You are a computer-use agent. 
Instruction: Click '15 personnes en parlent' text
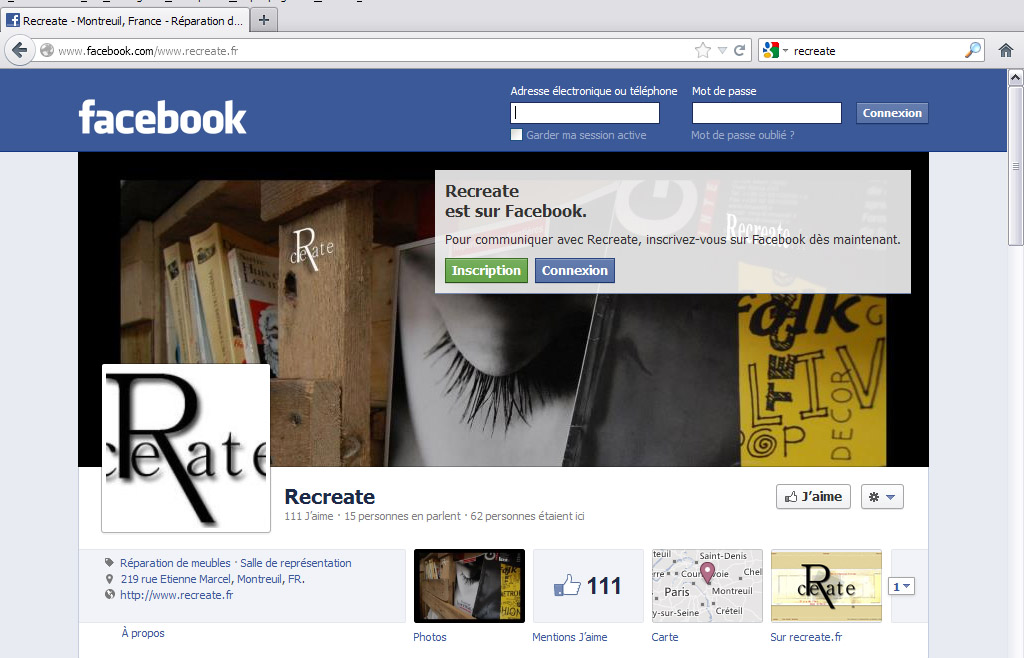pos(402,516)
